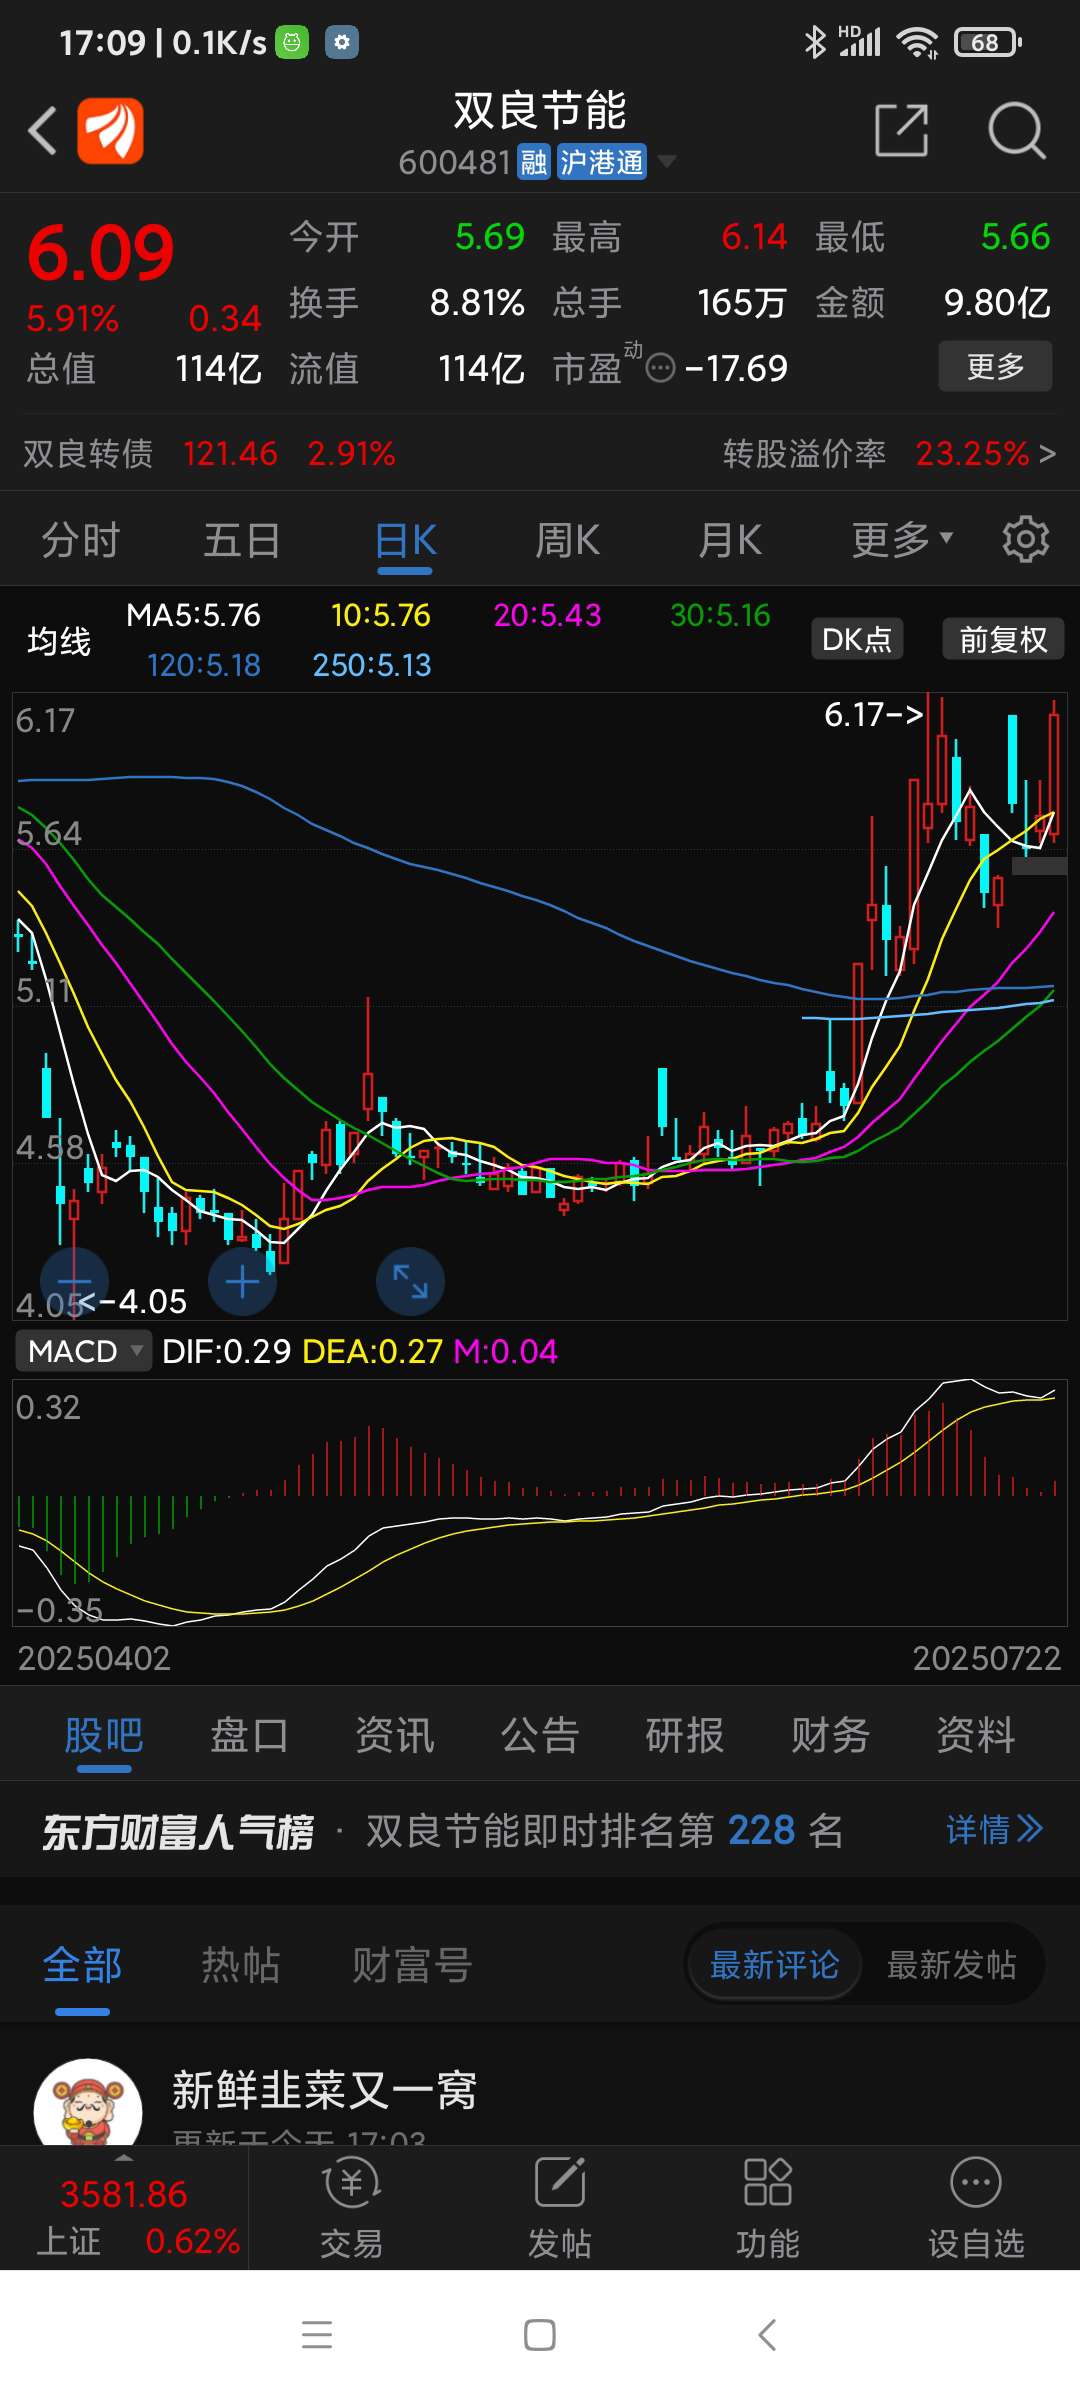
Task: Select the 热帖 hot posts filter
Action: 240,1965
